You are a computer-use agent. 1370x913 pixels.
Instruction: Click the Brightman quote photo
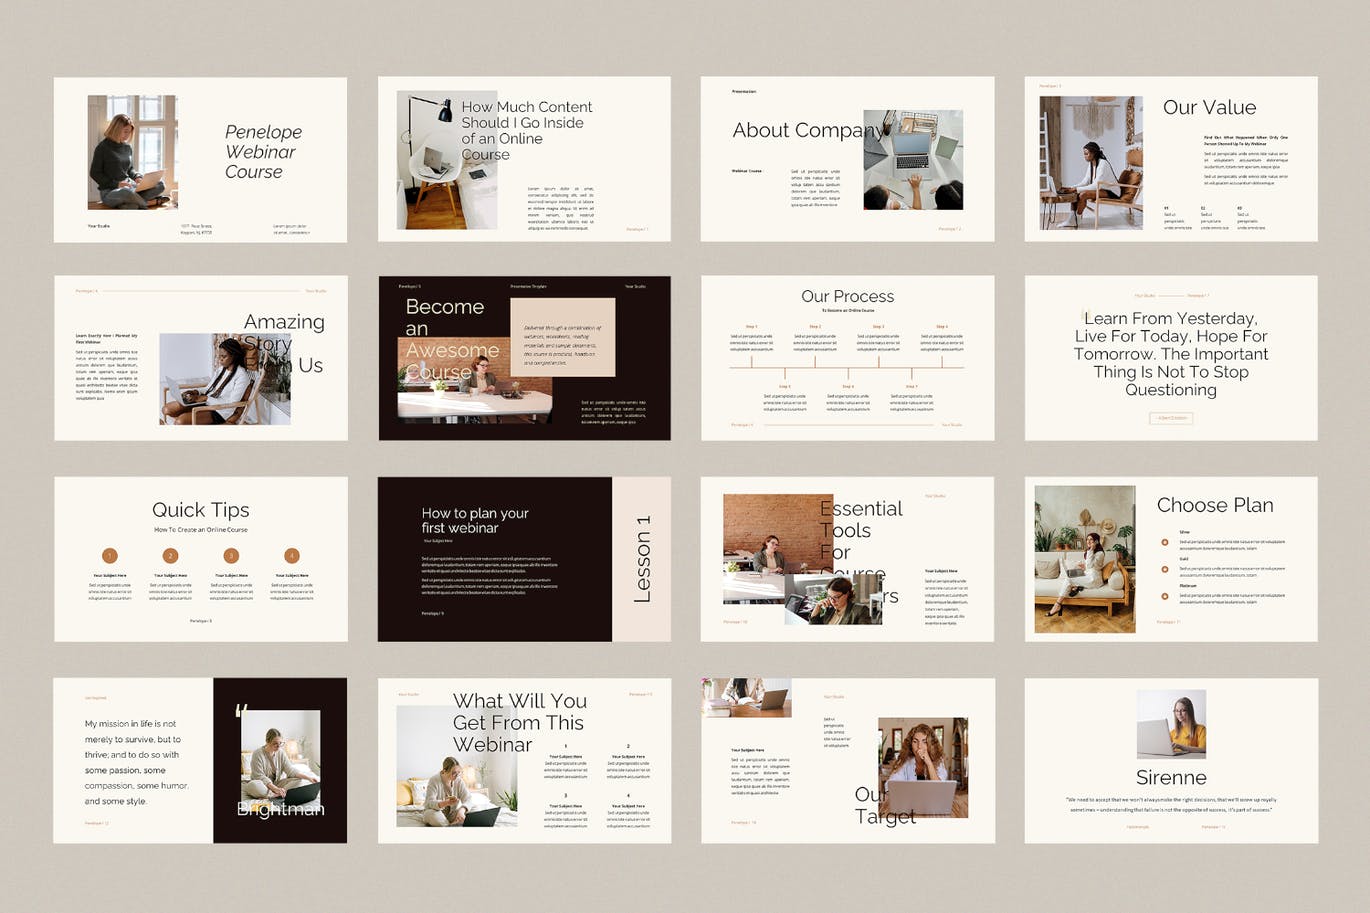281,760
